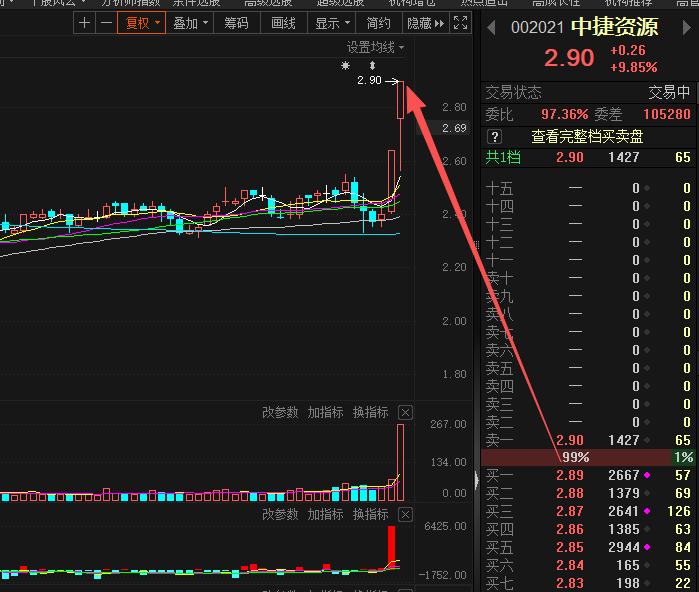Select 买六 price 2.84
This screenshot has height=592, width=699.
pos(570,565)
